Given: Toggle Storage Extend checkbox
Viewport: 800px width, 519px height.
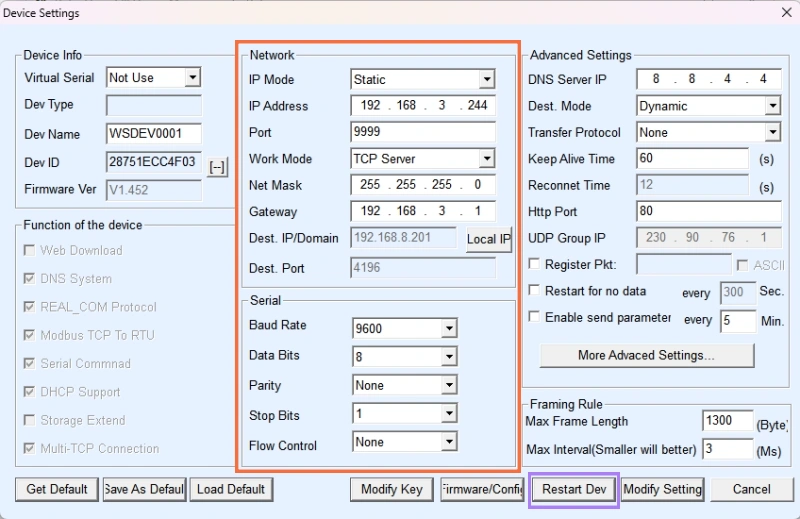Looking at the screenshot, I should [x=30, y=420].
